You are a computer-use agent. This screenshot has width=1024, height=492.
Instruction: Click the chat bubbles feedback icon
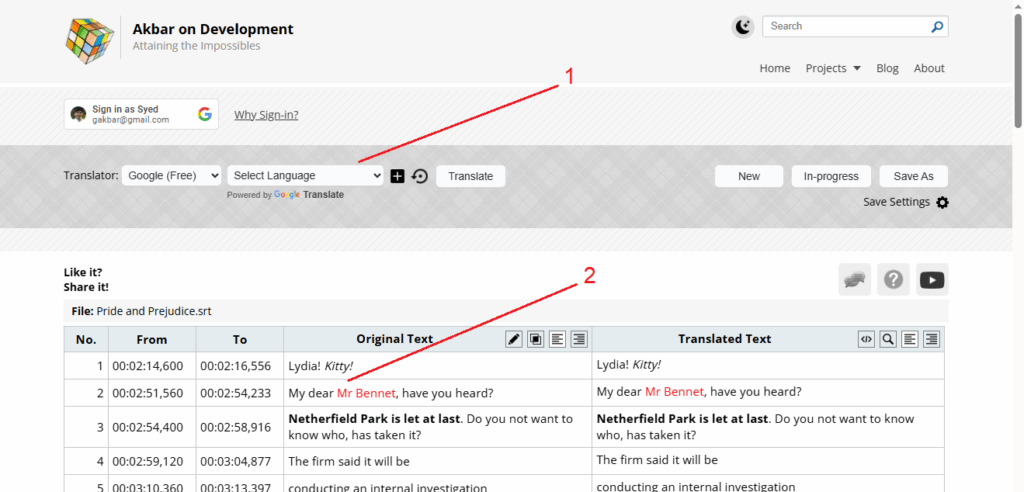854,280
